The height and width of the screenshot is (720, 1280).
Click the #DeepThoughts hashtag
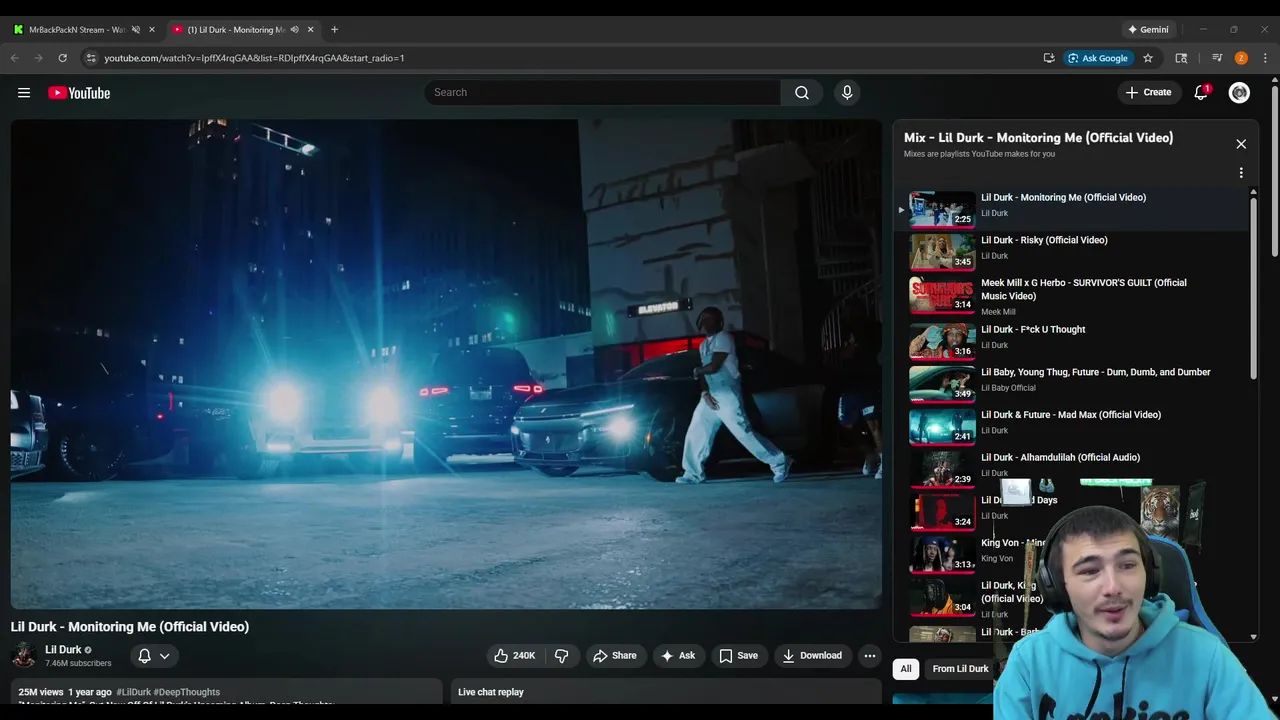(187, 692)
